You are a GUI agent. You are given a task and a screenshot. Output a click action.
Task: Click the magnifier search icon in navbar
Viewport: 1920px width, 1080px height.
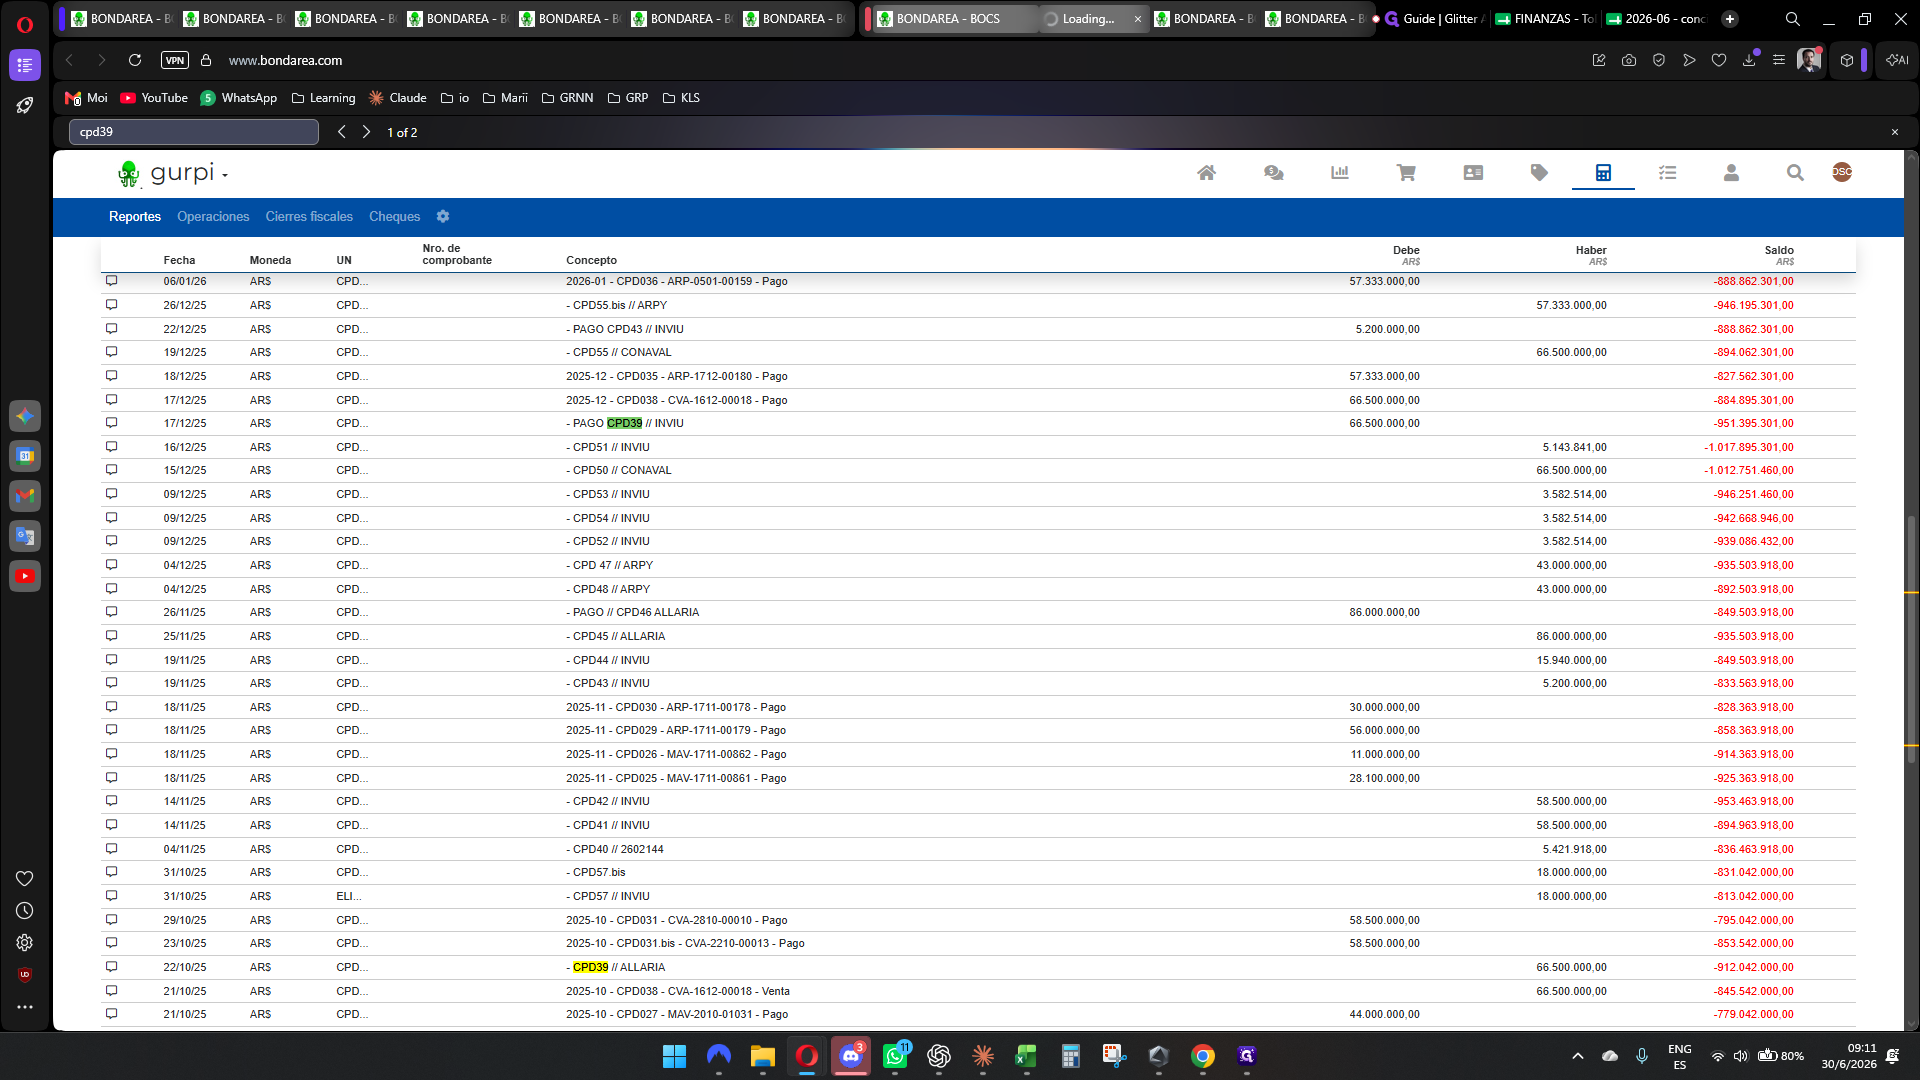pyautogui.click(x=1795, y=173)
